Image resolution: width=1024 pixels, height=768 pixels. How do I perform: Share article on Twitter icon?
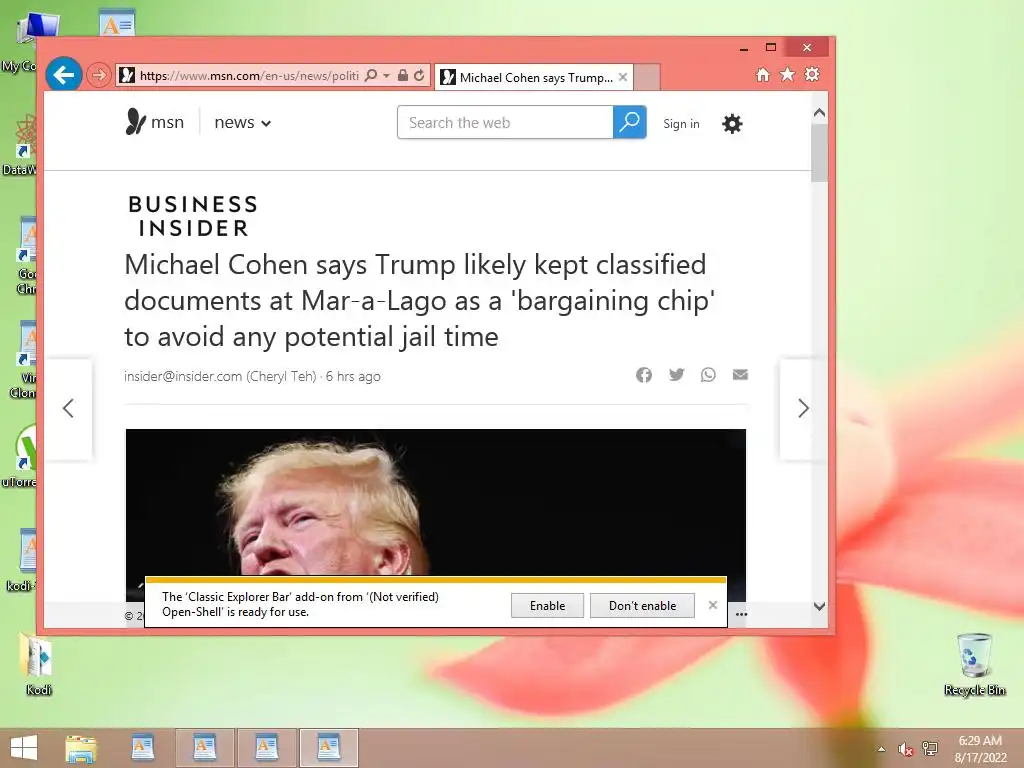click(x=677, y=374)
